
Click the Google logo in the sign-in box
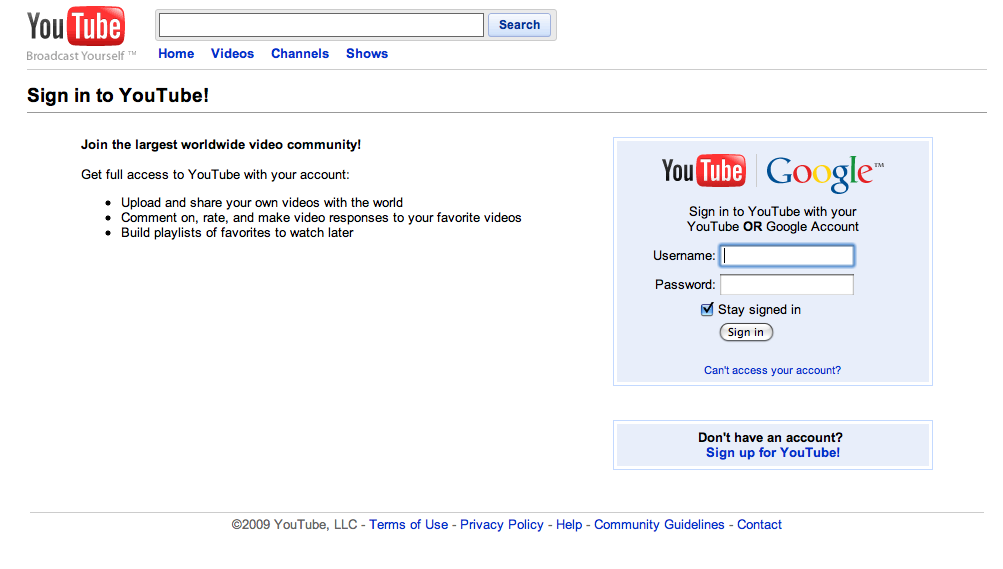[x=825, y=173]
